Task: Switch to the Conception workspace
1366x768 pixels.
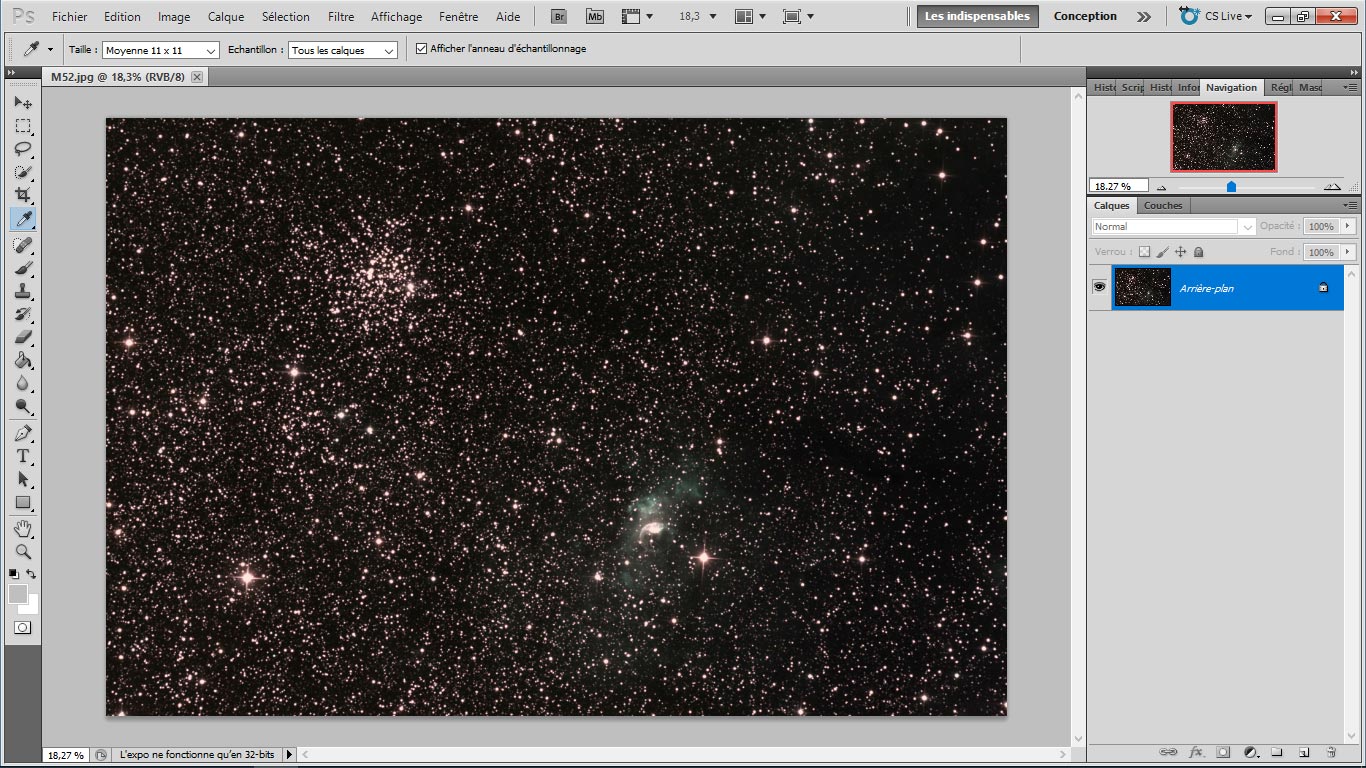Action: (1085, 16)
